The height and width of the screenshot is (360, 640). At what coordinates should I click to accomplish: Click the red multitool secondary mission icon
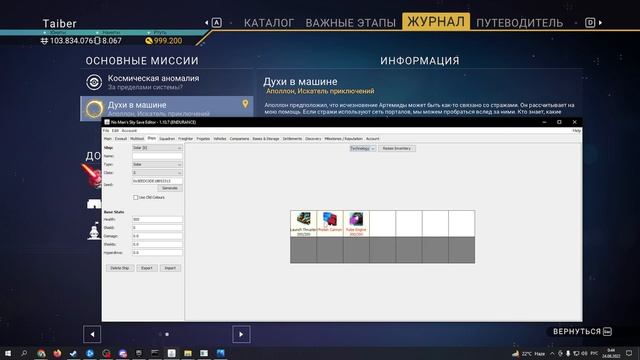pos(92,176)
